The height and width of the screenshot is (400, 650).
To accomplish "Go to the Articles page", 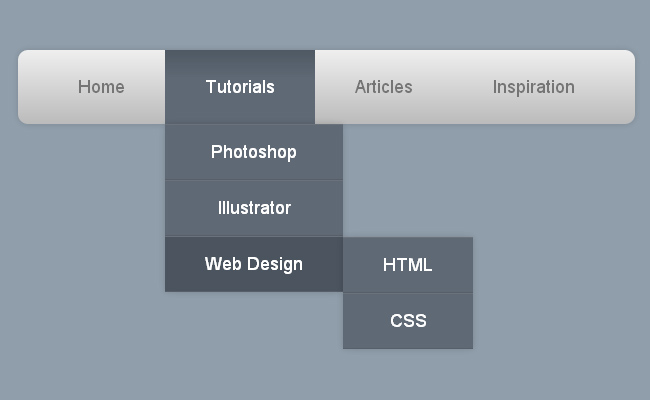I will click(x=383, y=87).
